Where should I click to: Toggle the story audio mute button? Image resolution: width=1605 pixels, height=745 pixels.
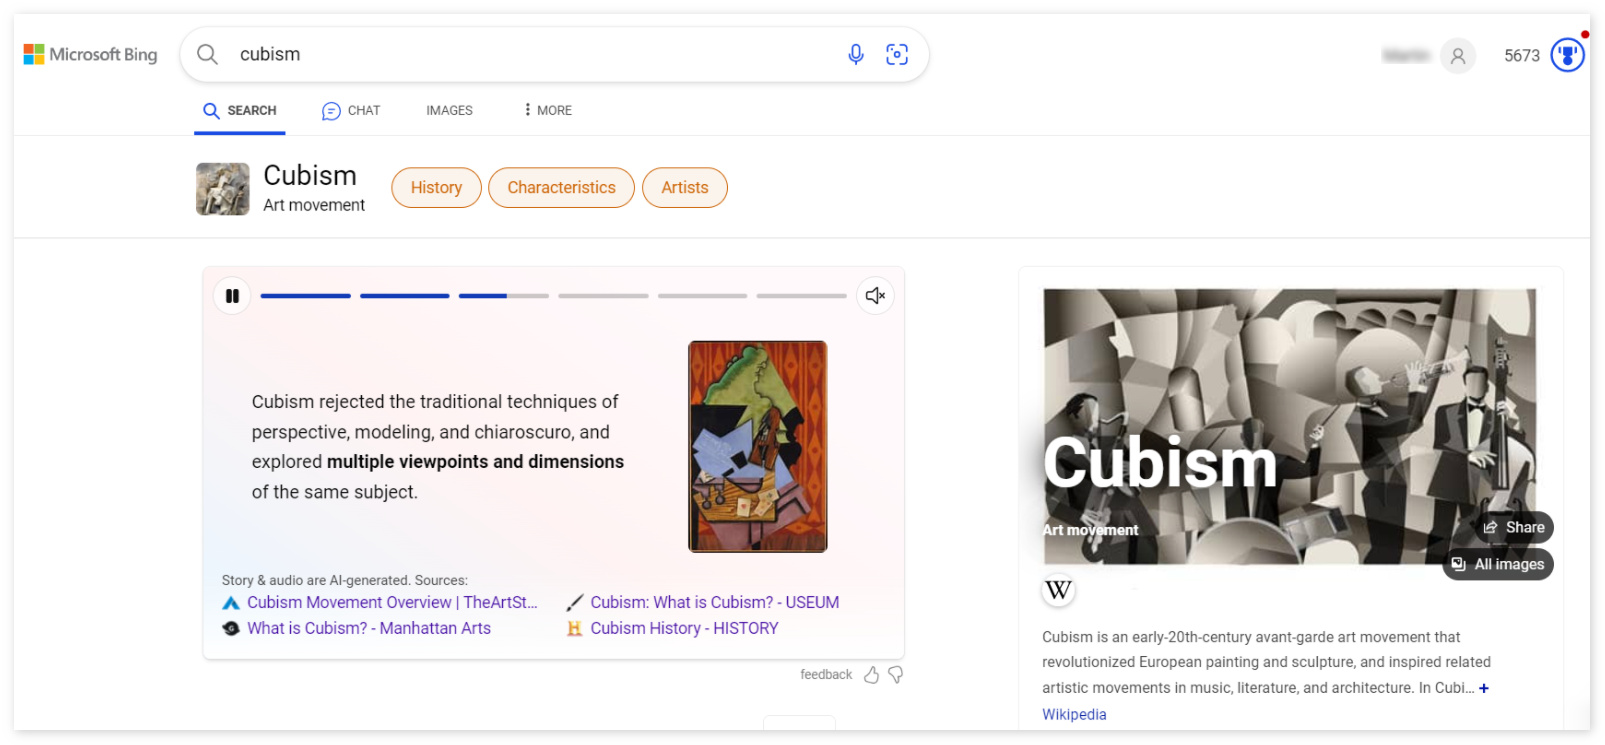click(x=875, y=296)
